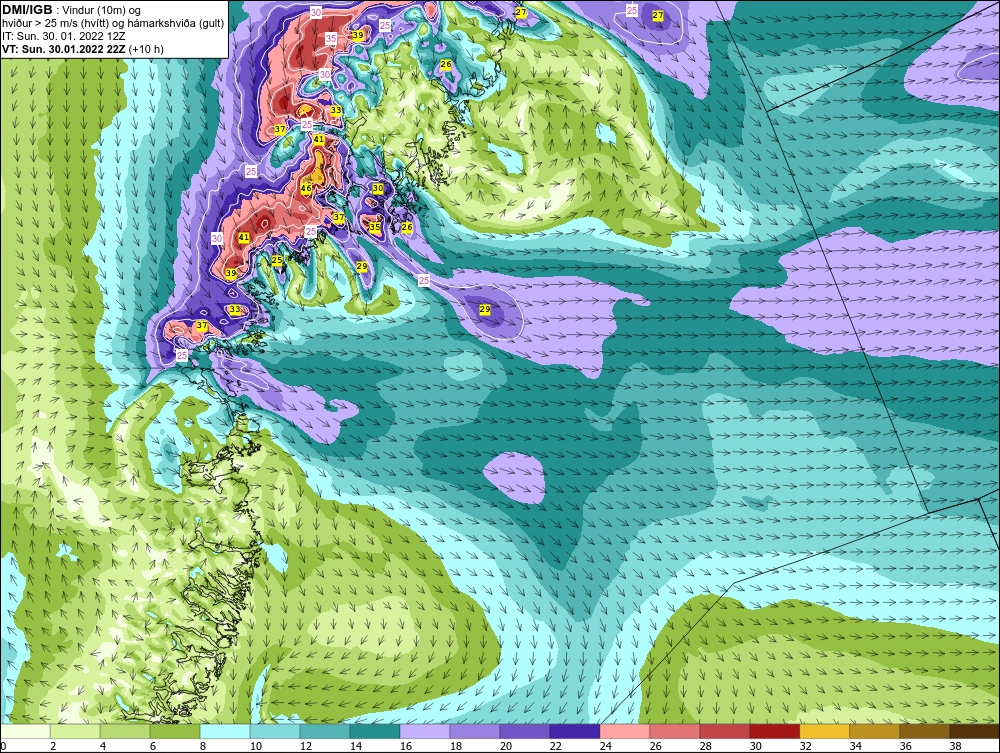
Task: Click the legend tick label '4'
Action: pos(103,746)
